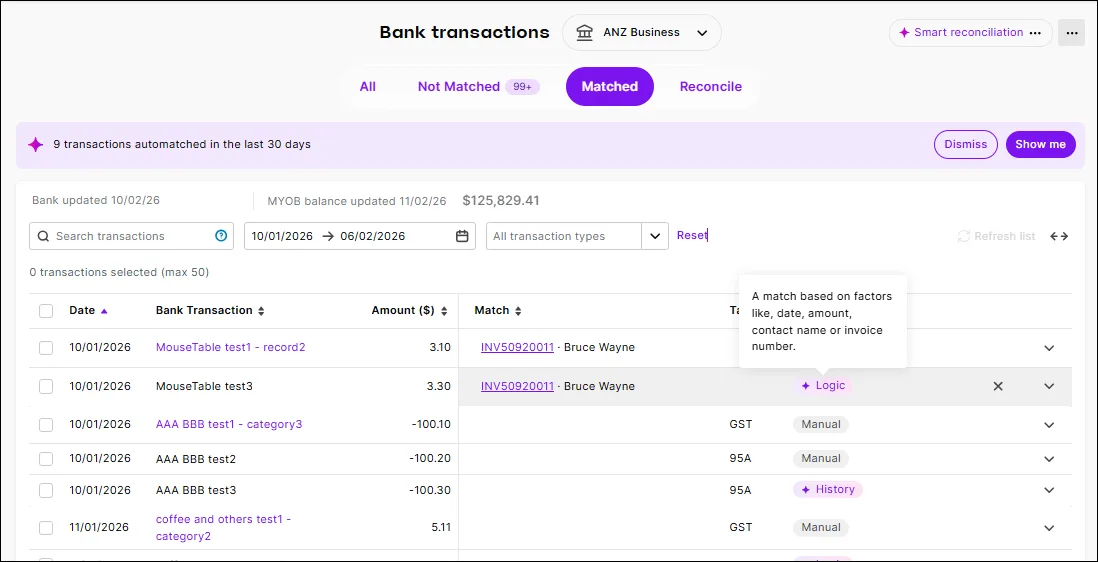Expand the AAA BBB test1 - category3 row
The width and height of the screenshot is (1098, 562).
pyautogui.click(x=1049, y=425)
